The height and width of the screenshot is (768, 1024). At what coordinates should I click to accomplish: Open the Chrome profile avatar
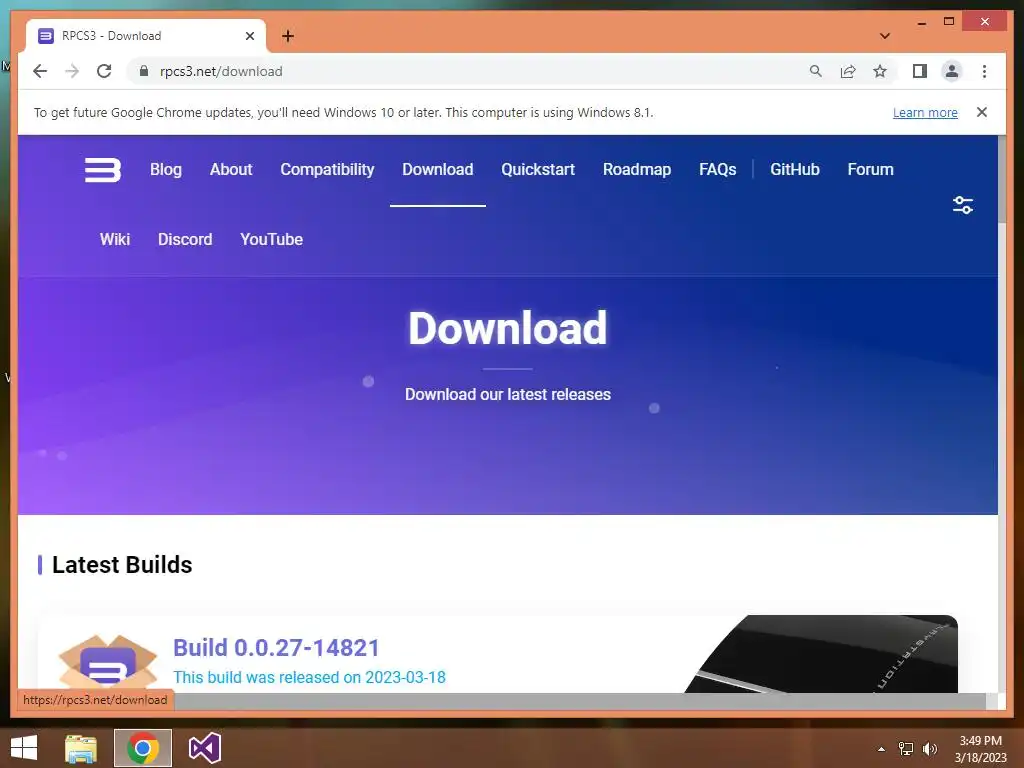(952, 71)
